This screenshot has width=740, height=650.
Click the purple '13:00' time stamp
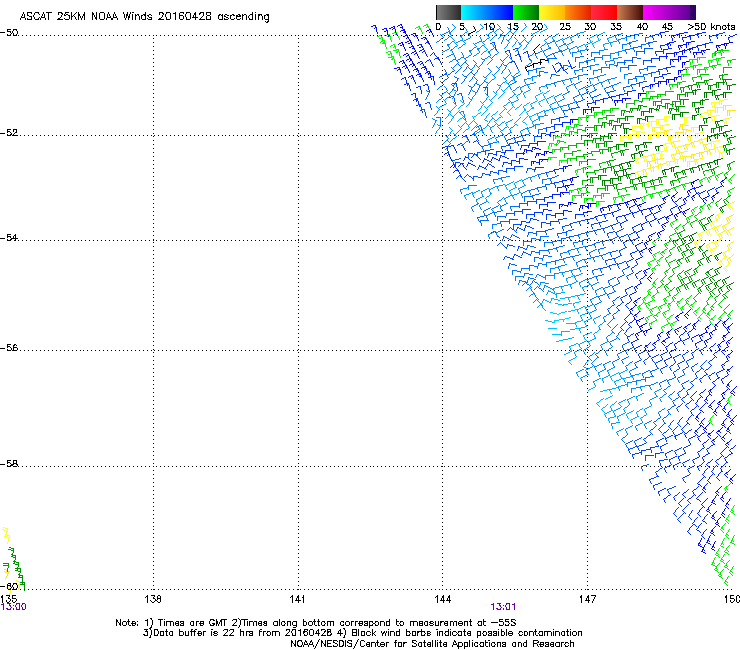coord(13,607)
